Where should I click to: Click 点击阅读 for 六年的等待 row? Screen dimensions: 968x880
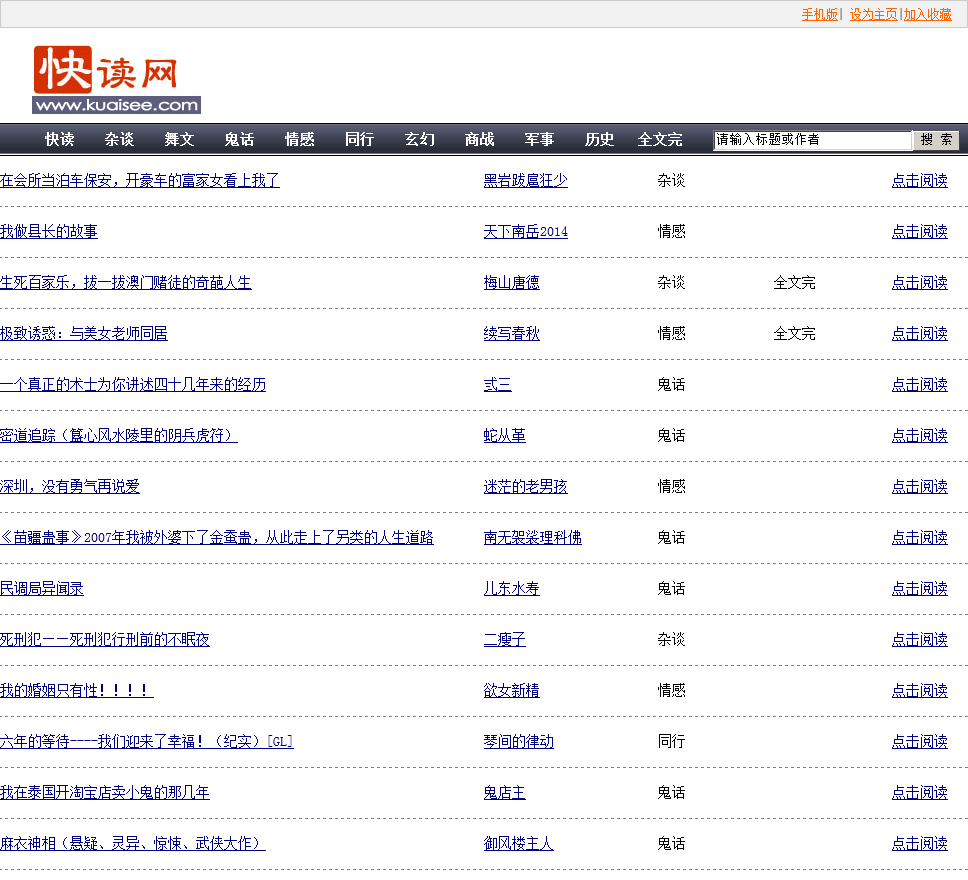919,741
